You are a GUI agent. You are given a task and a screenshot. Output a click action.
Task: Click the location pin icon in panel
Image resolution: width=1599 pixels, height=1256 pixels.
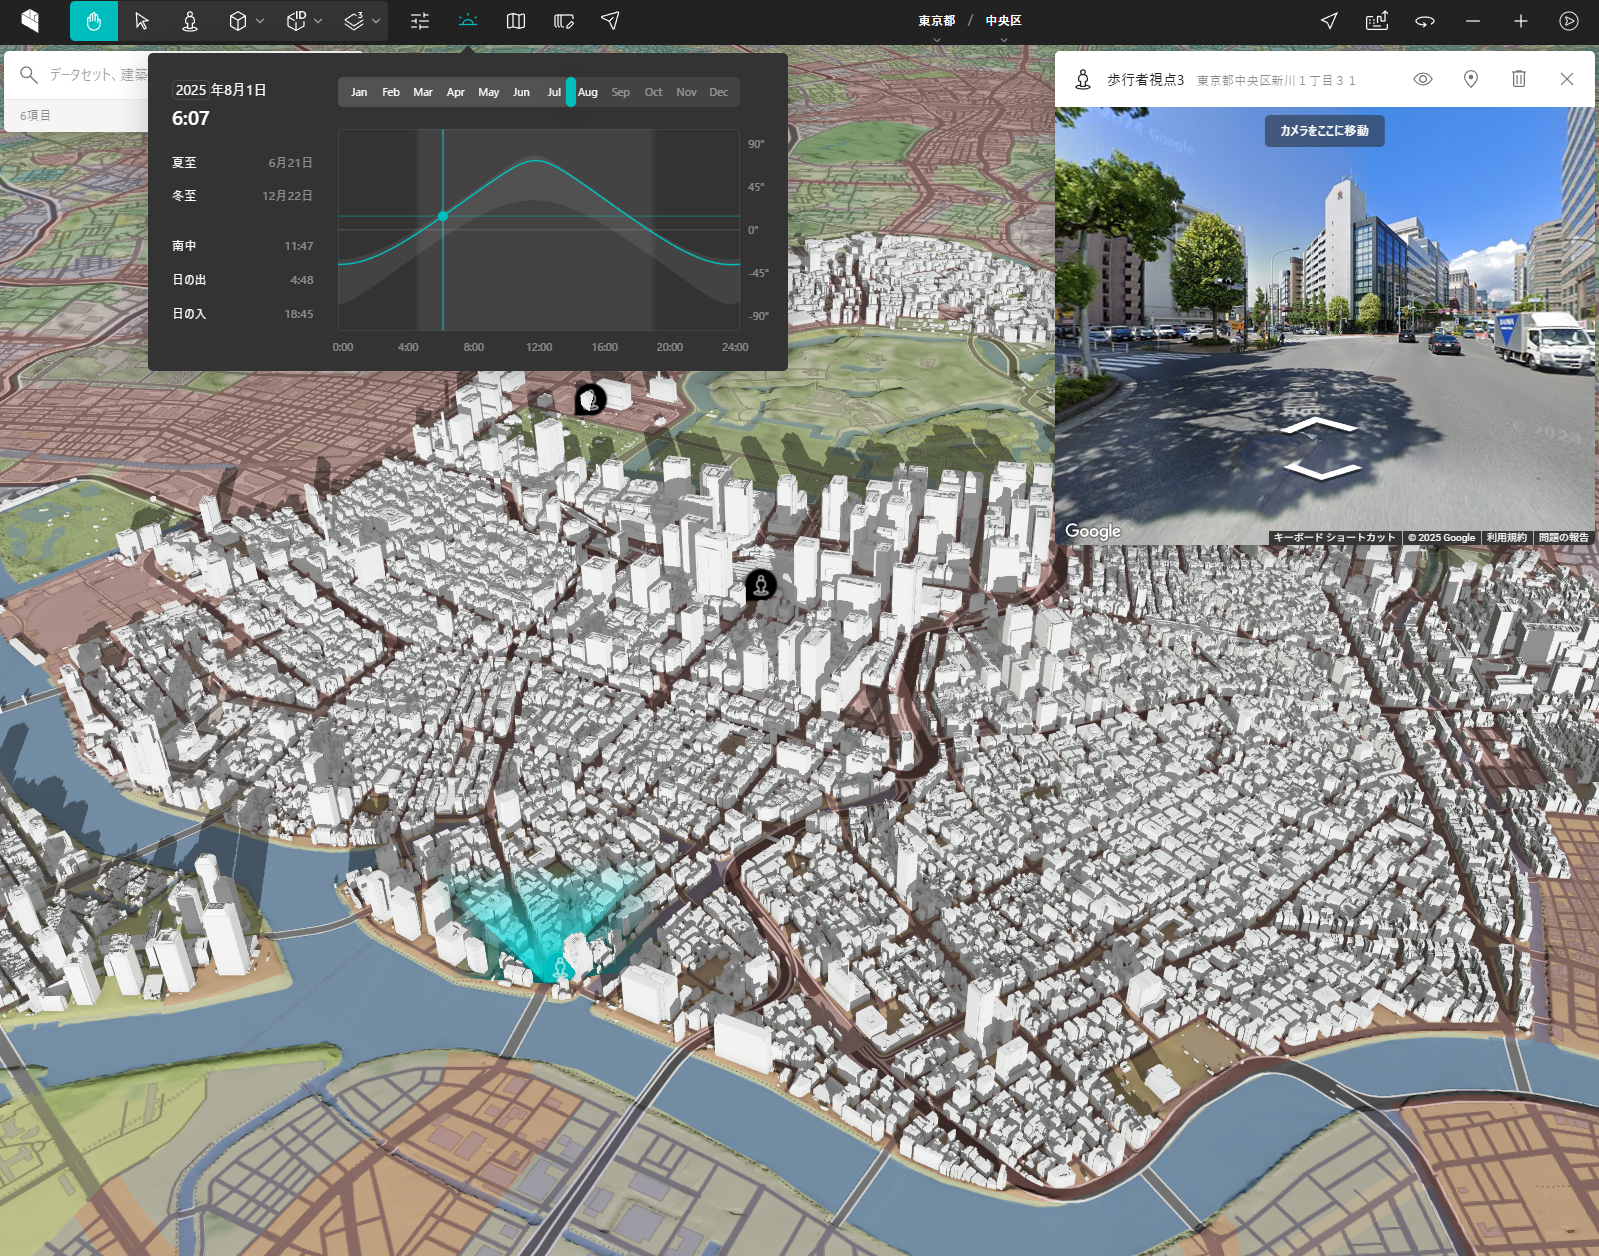(1471, 79)
